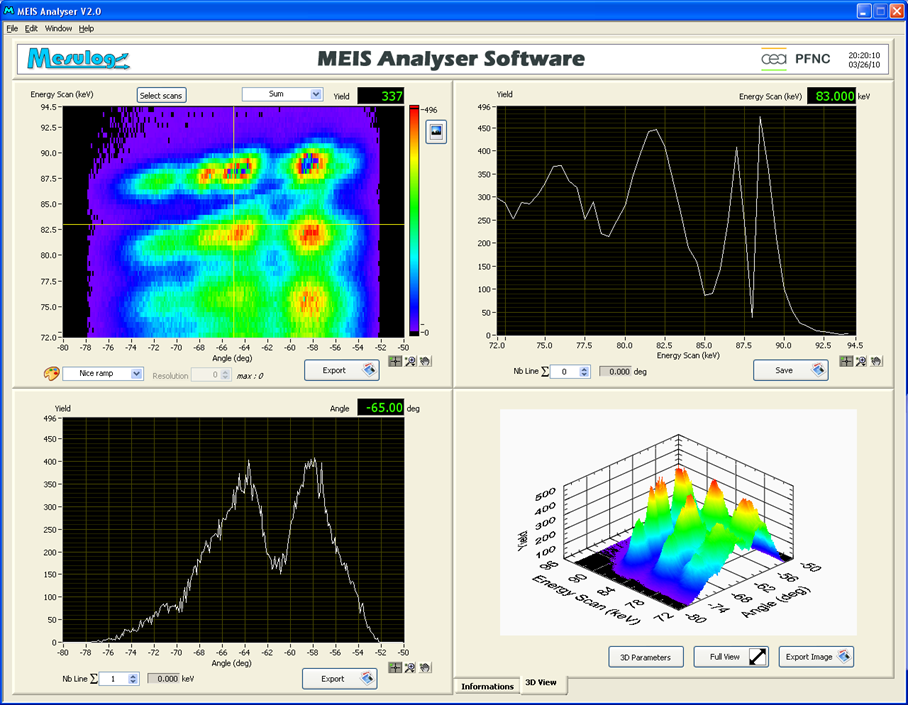This screenshot has width=908, height=705.
Task: Select zoom tool under angle yield graph
Action: coord(410,667)
